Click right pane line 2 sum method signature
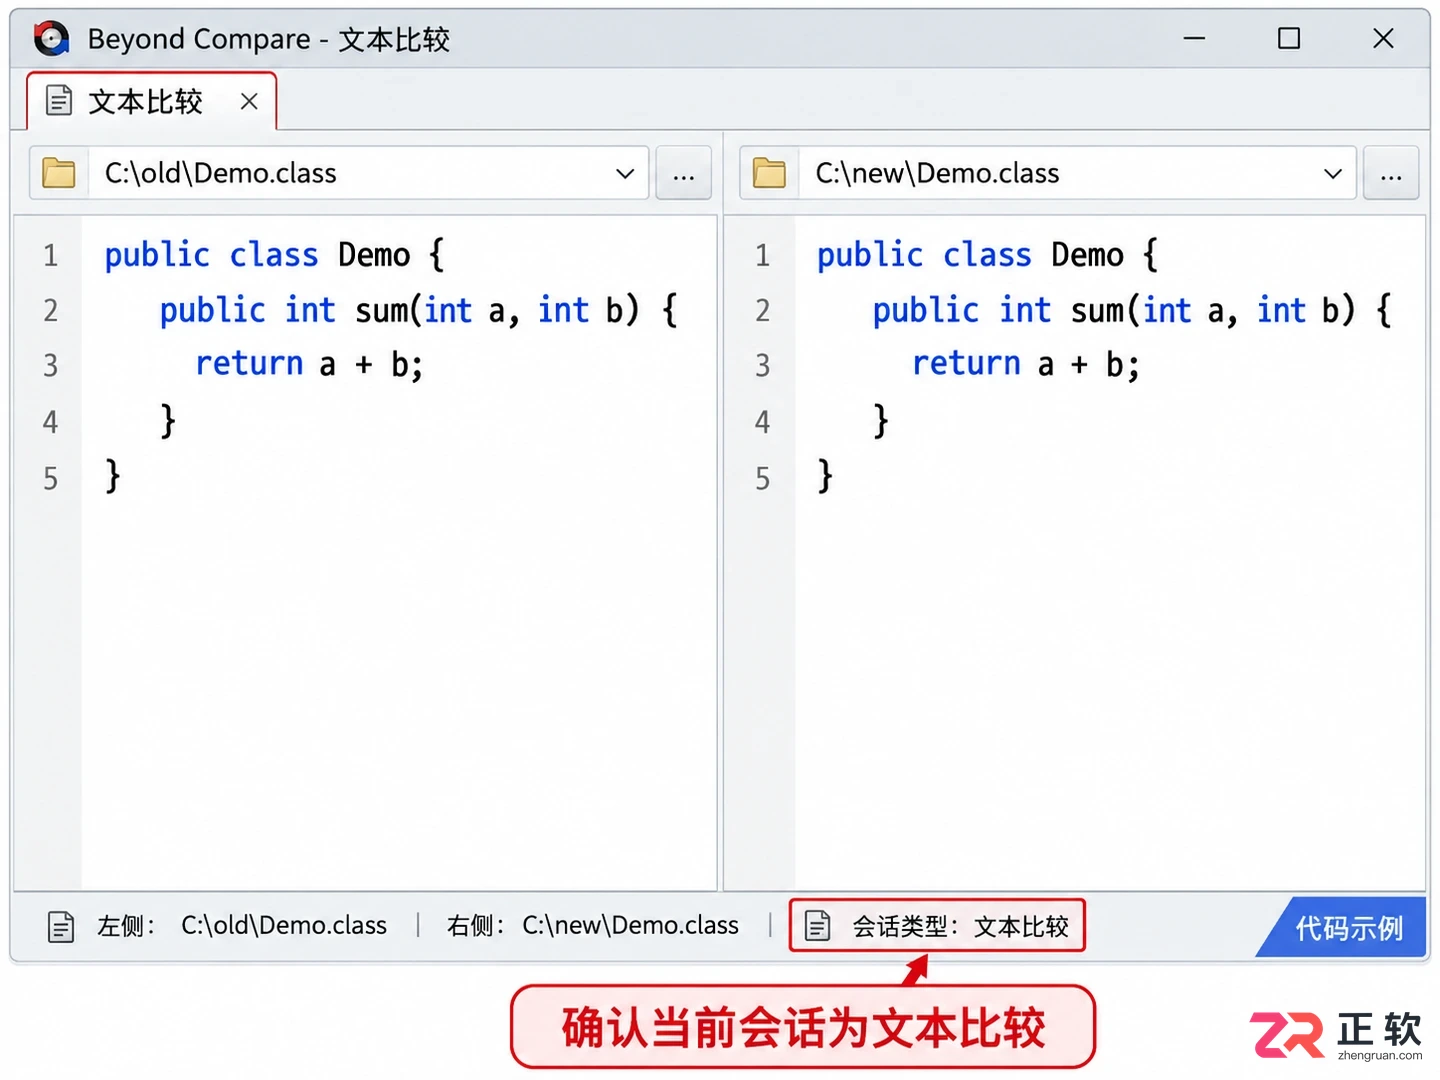 1132,310
